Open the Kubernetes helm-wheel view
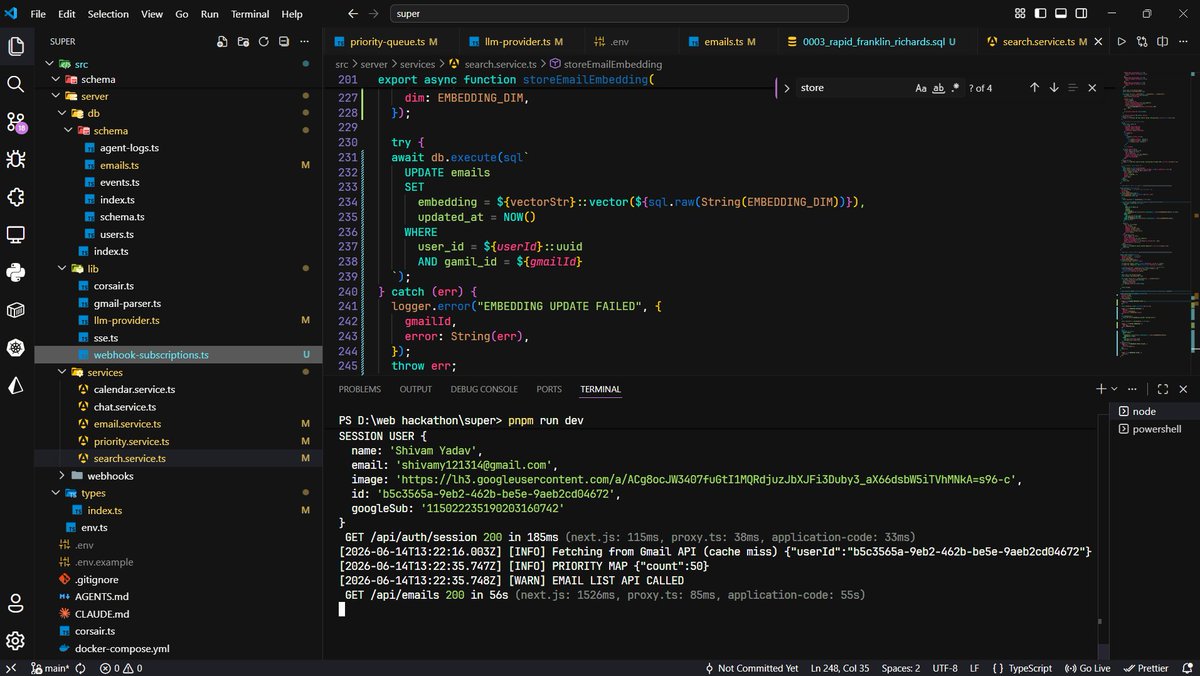The image size is (1200, 676). [x=16, y=348]
